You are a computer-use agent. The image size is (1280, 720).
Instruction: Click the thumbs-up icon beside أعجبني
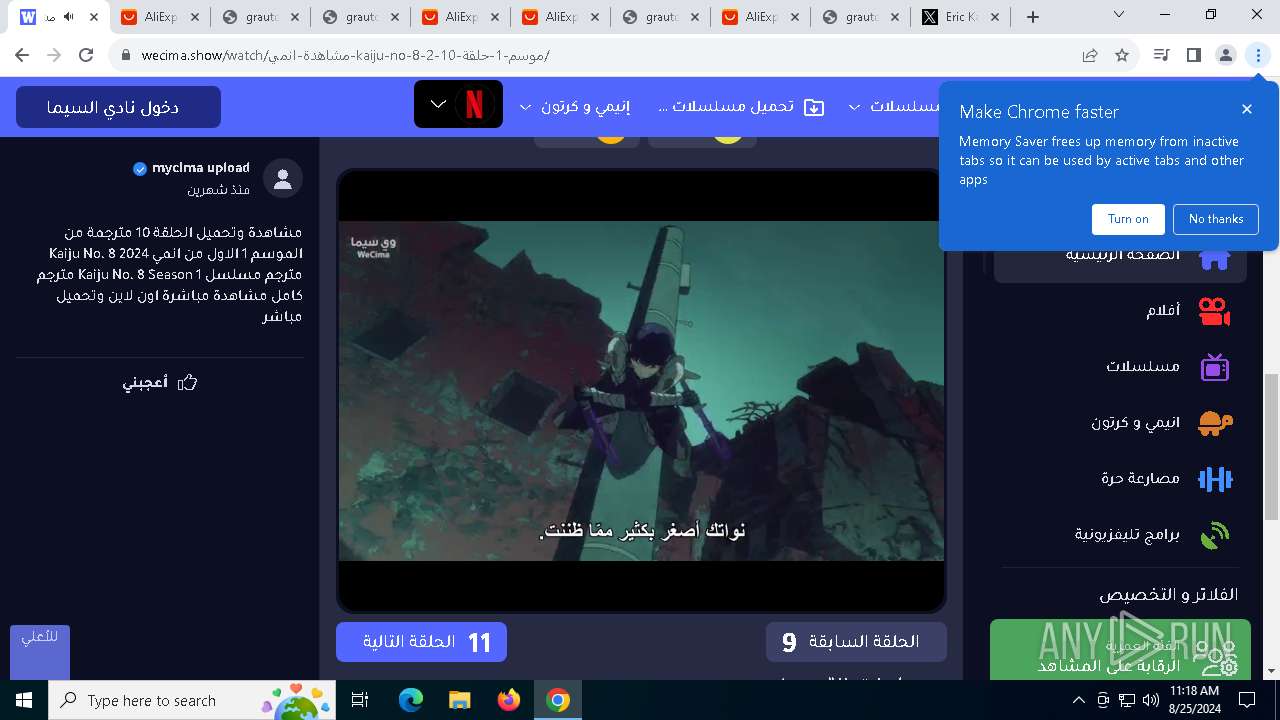click(187, 383)
